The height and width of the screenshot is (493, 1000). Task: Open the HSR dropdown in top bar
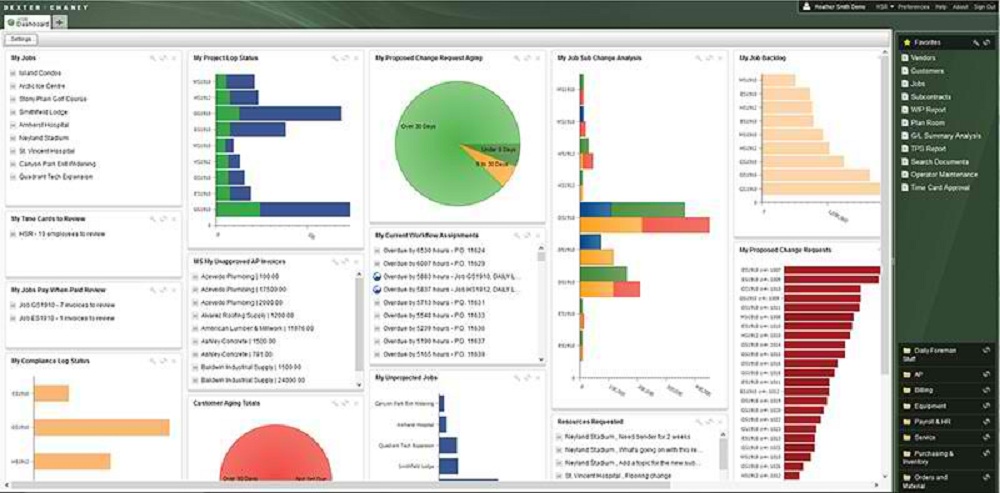[883, 7]
